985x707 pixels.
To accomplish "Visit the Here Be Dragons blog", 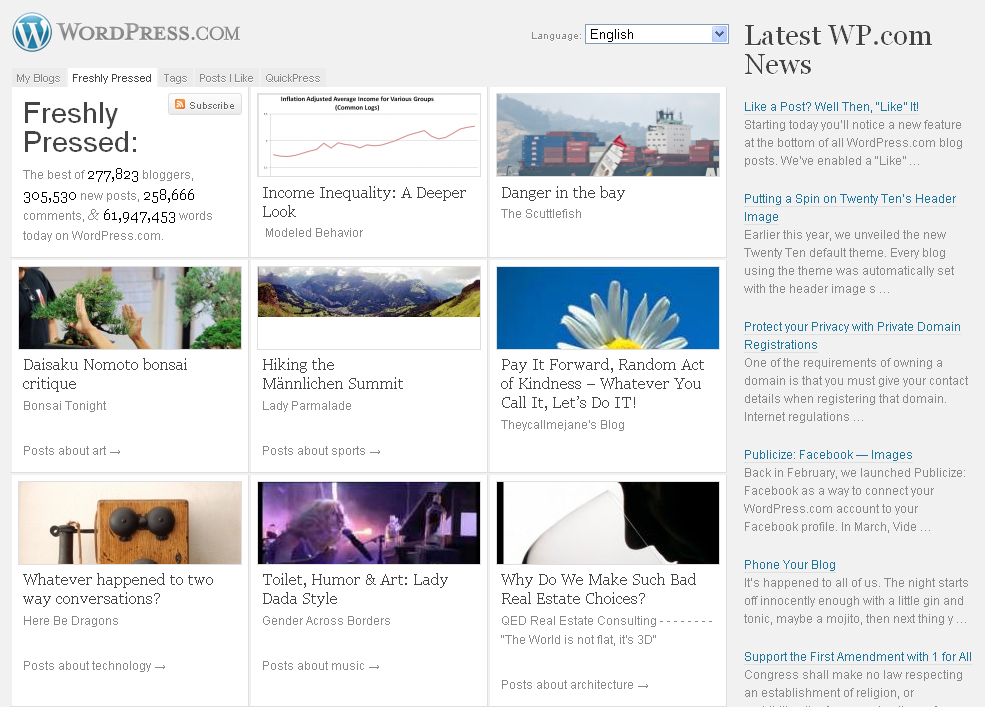I will (70, 621).
